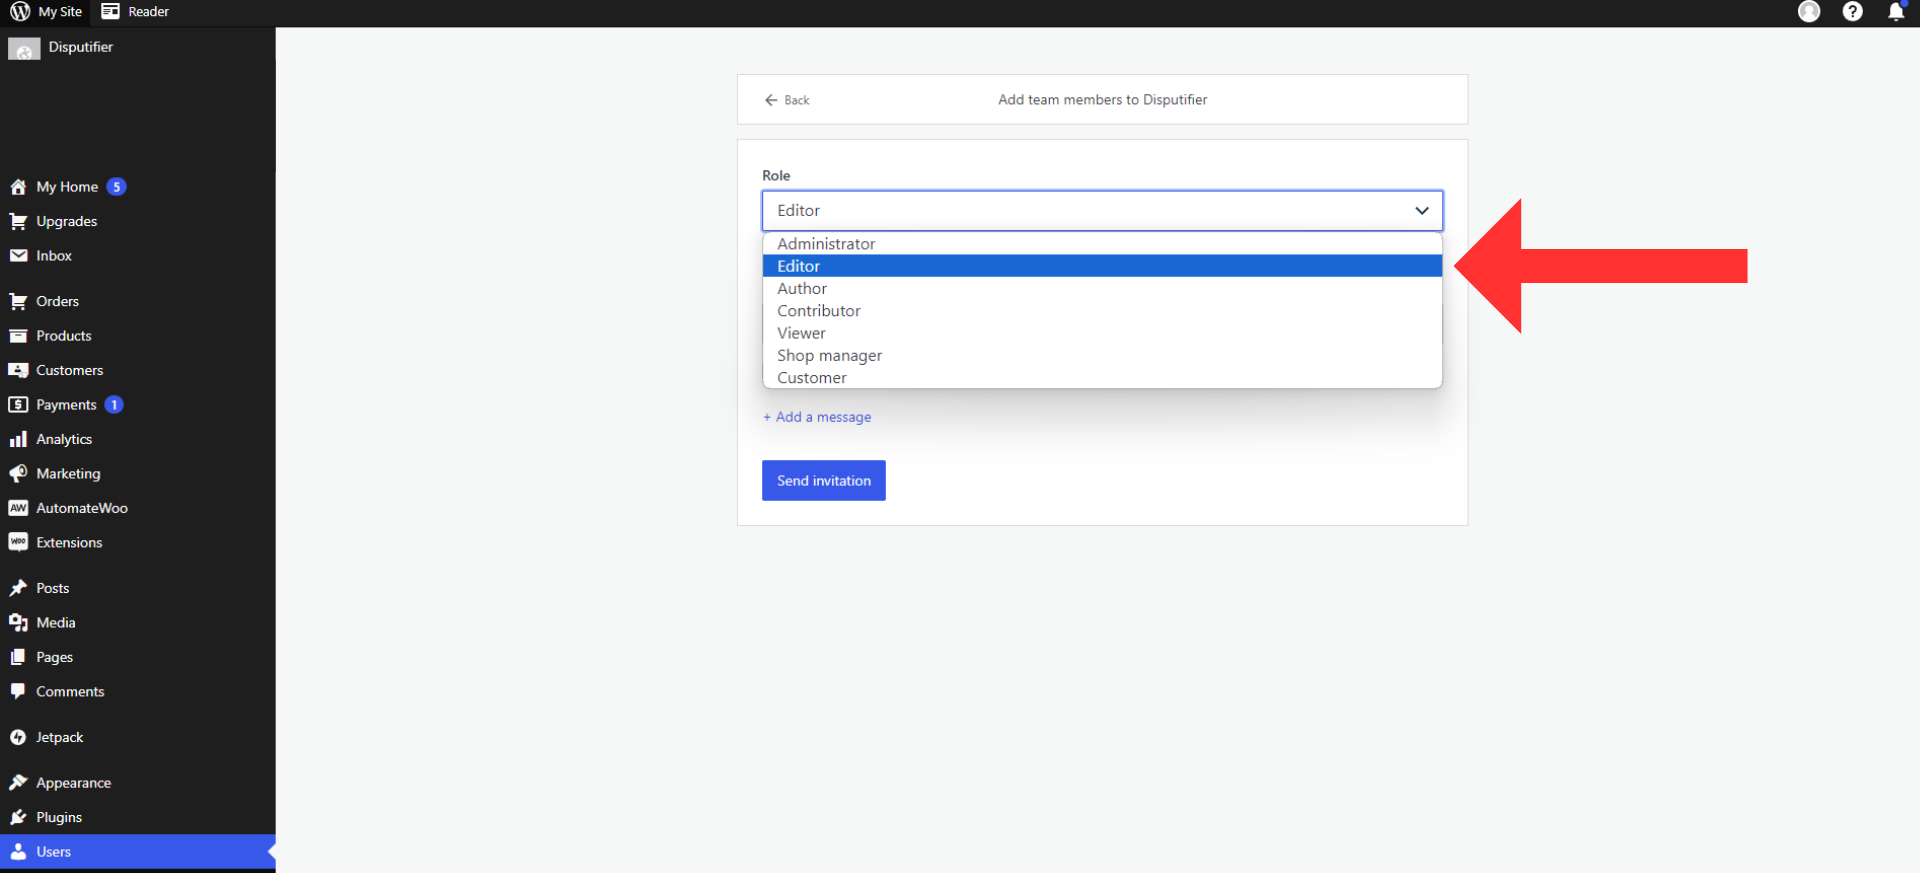The image size is (1920, 873).
Task: Open the Reader icon in top bar
Action: tap(111, 12)
